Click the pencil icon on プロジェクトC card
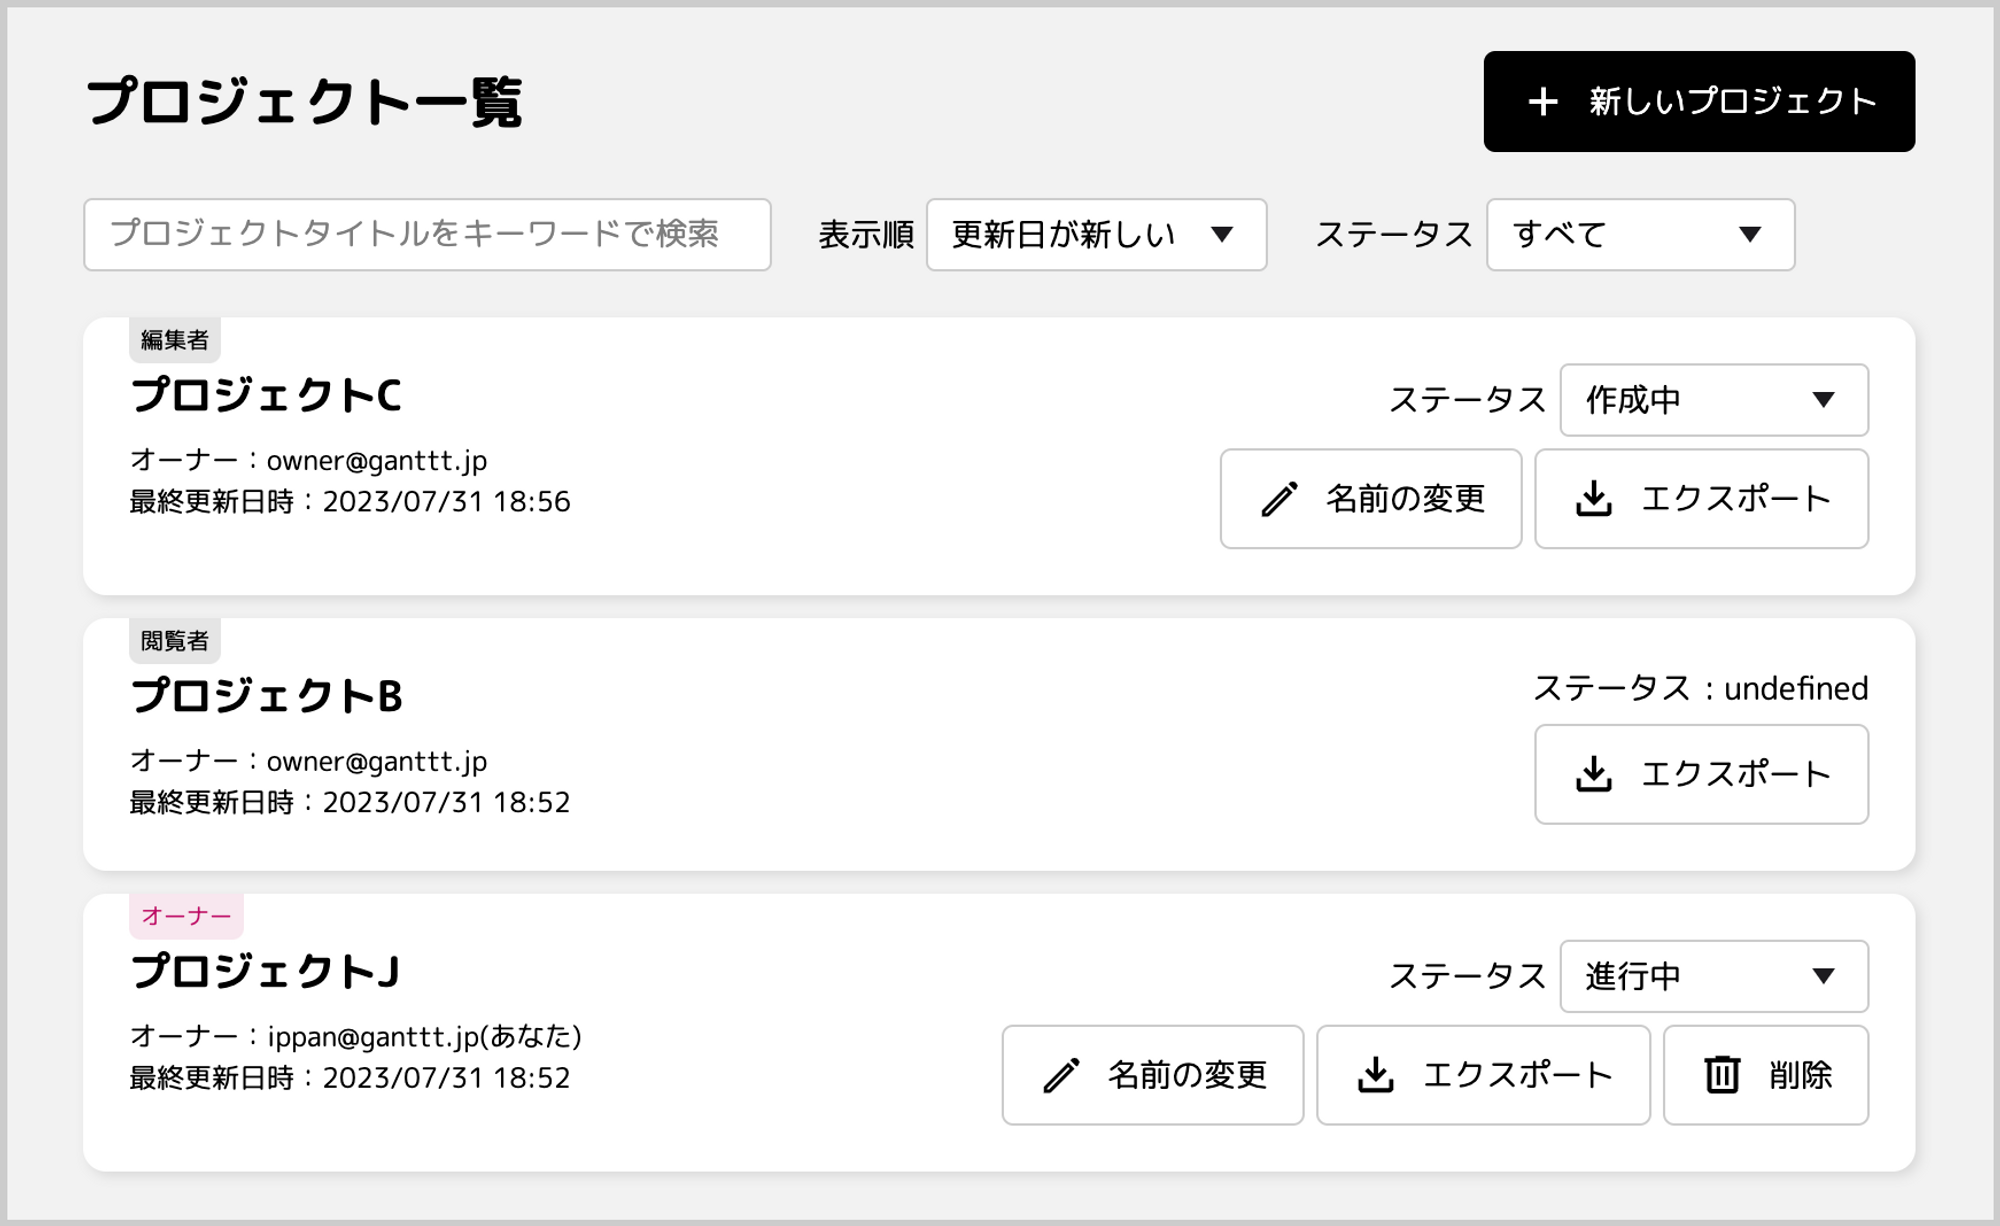 [1279, 499]
